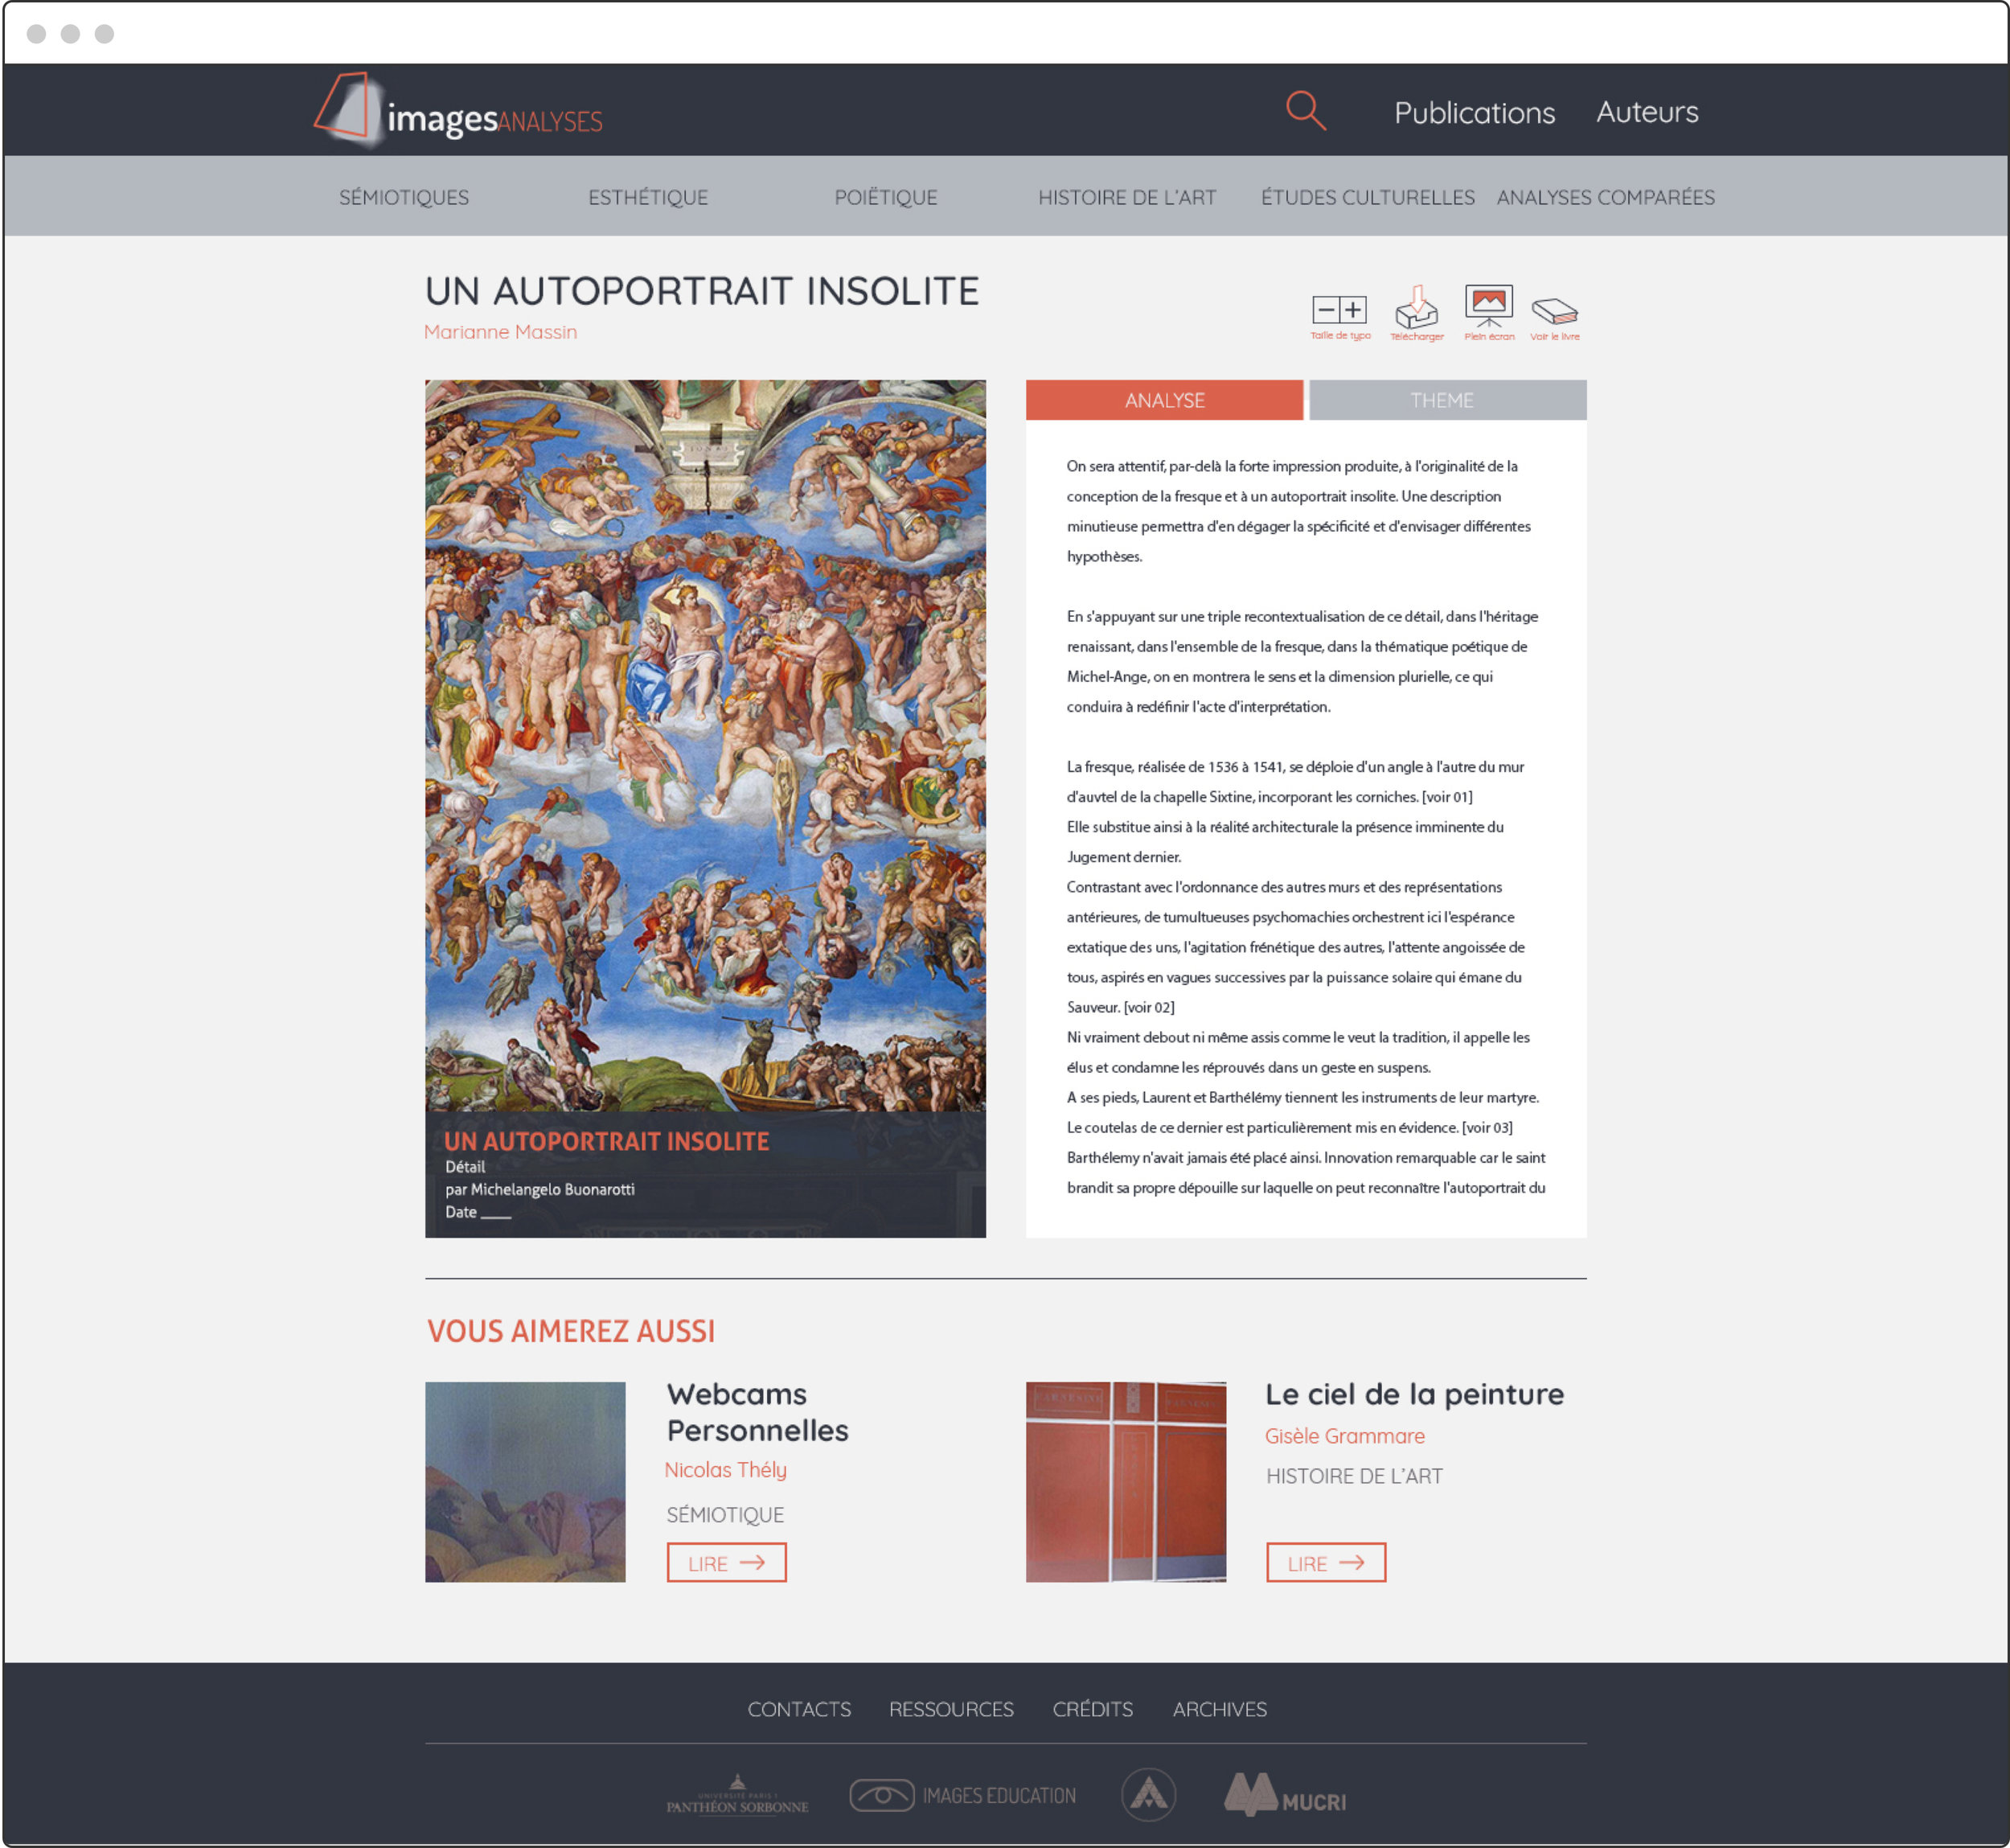The image size is (2010, 1848).
Task: Click the circular A logo in footer
Action: pos(1148,1794)
